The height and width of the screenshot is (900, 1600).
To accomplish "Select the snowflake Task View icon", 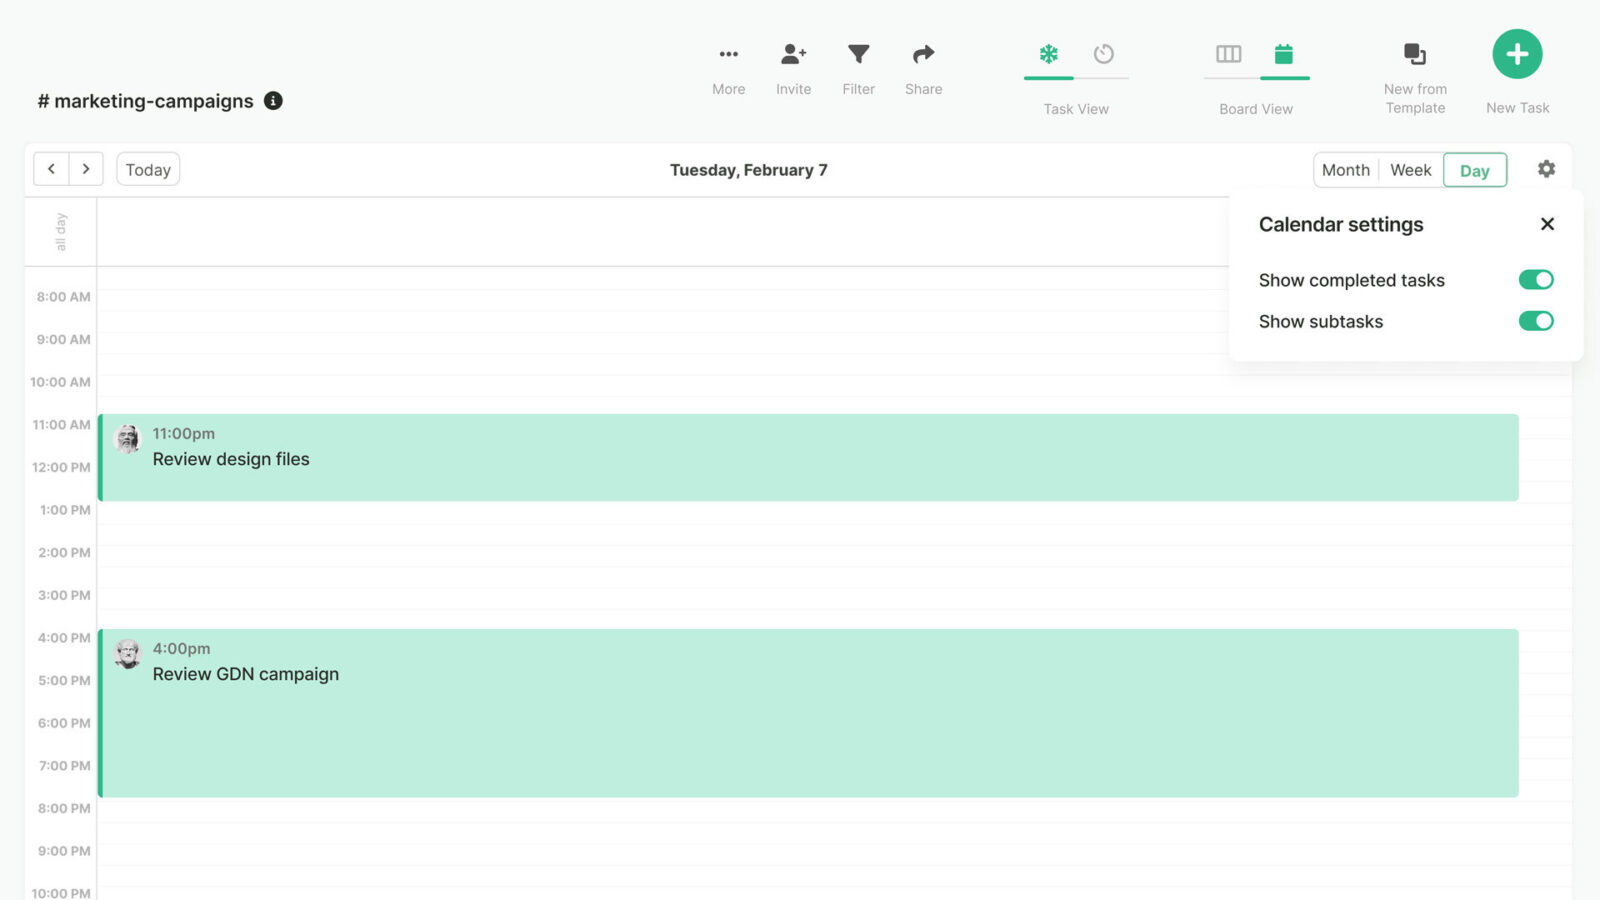I will [1048, 54].
